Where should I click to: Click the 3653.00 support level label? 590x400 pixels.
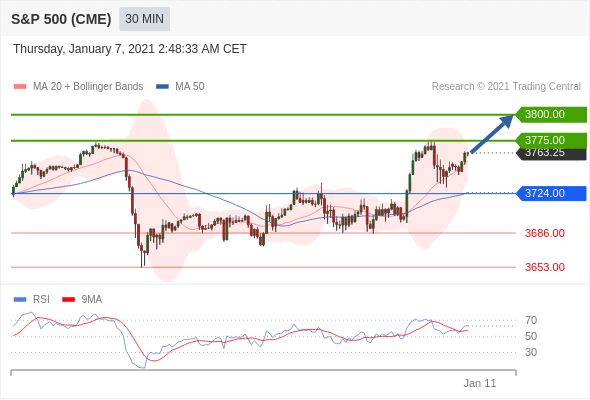[x=544, y=267]
